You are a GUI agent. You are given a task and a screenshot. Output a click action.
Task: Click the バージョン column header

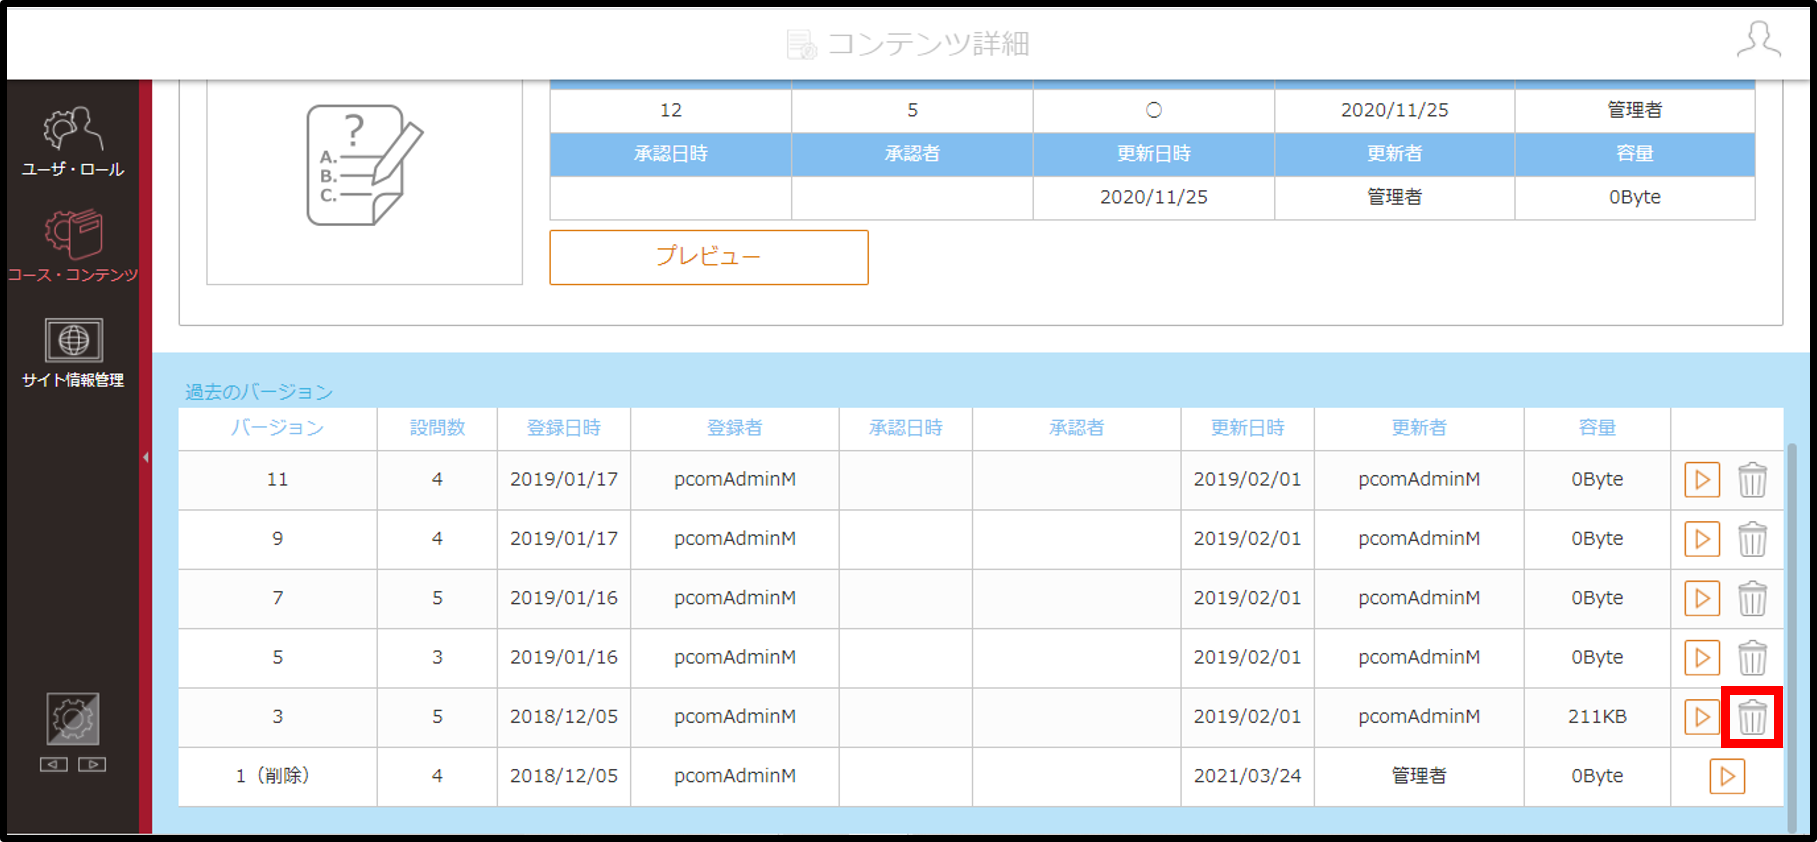[278, 428]
